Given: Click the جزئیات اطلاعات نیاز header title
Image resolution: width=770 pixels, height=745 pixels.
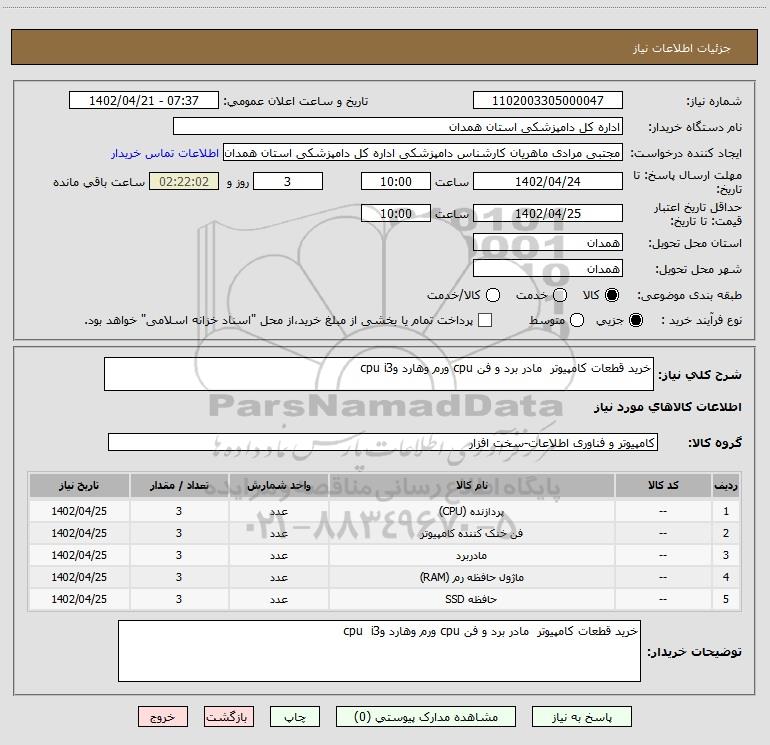Looking at the screenshot, I should (x=681, y=48).
